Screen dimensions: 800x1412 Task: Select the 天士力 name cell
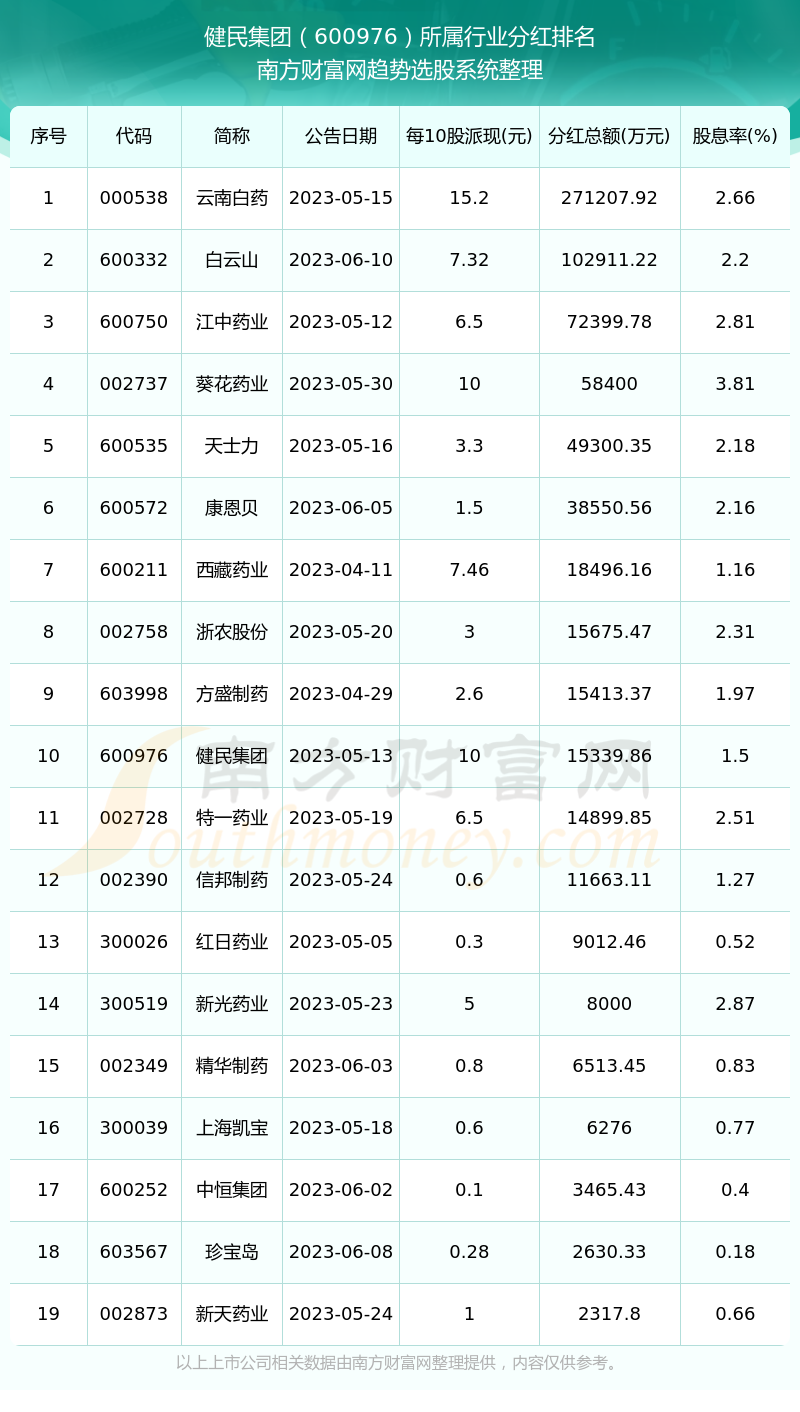(232, 446)
